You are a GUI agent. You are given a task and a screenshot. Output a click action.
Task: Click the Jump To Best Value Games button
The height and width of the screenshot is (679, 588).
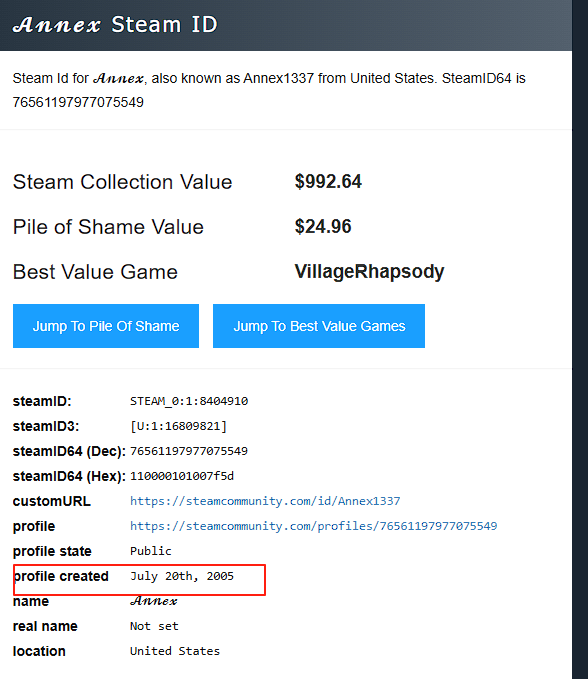pos(319,326)
